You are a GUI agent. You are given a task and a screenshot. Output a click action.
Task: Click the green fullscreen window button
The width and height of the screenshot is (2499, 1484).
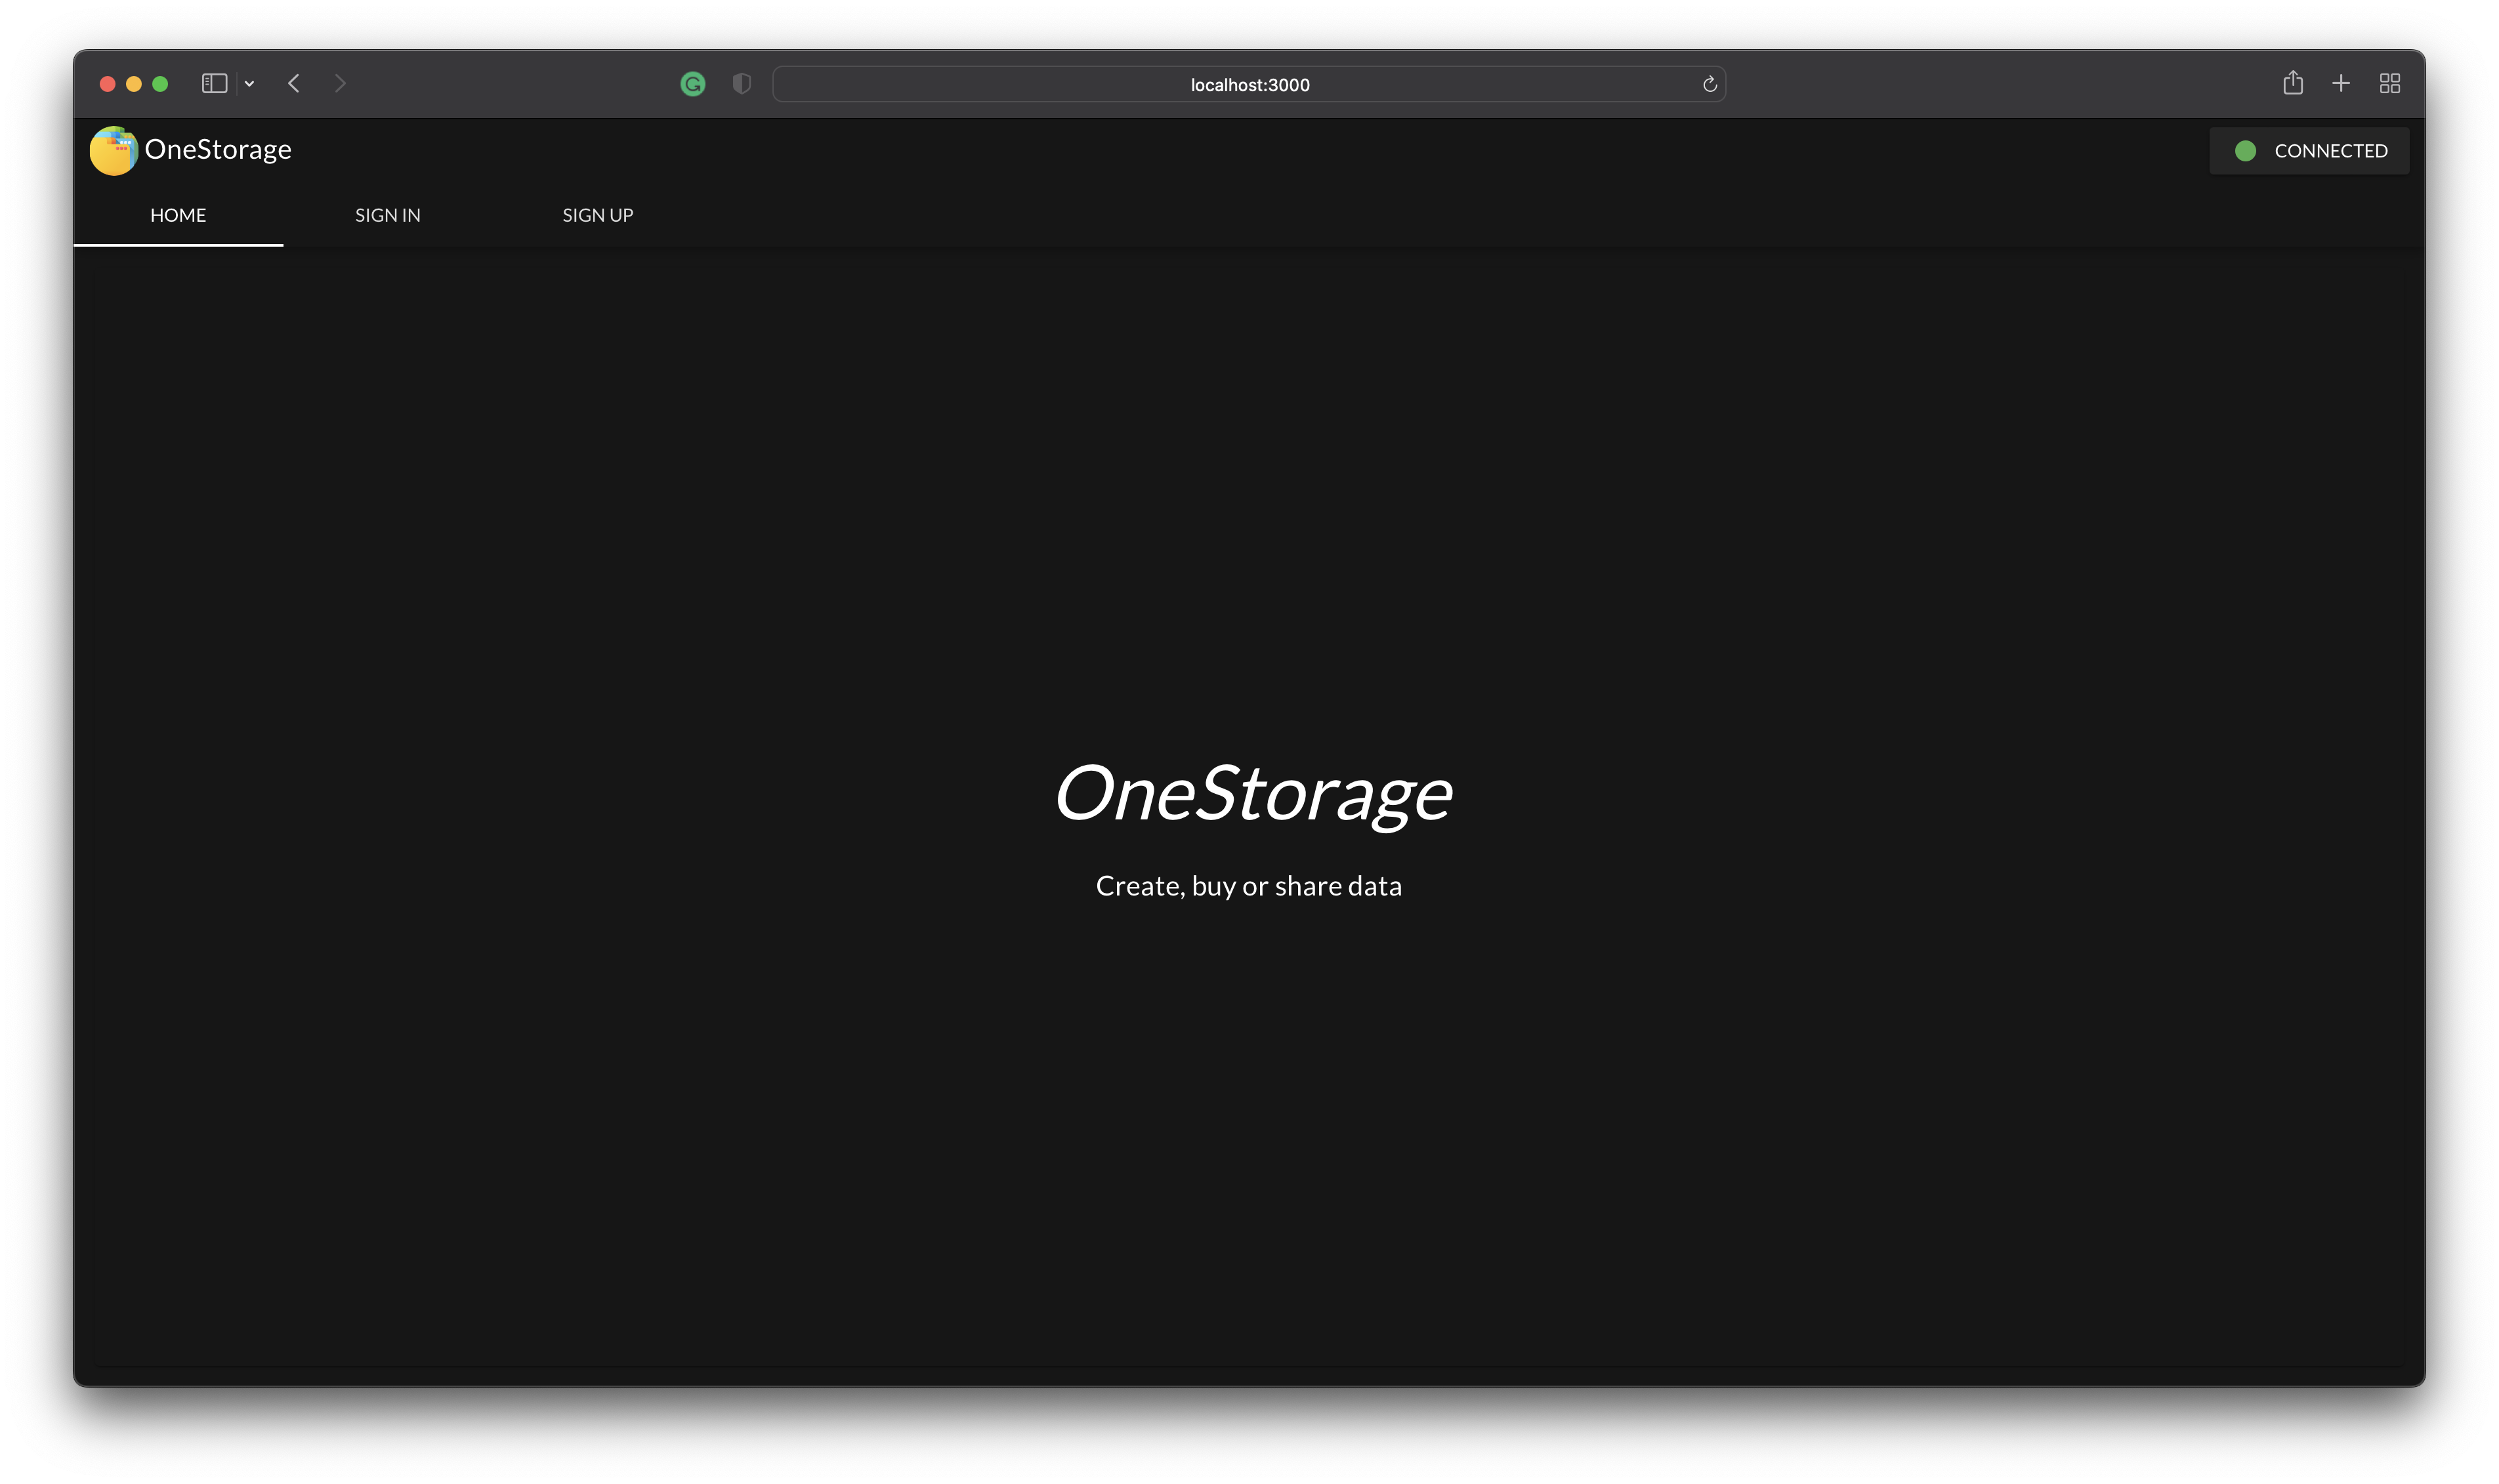tap(160, 84)
